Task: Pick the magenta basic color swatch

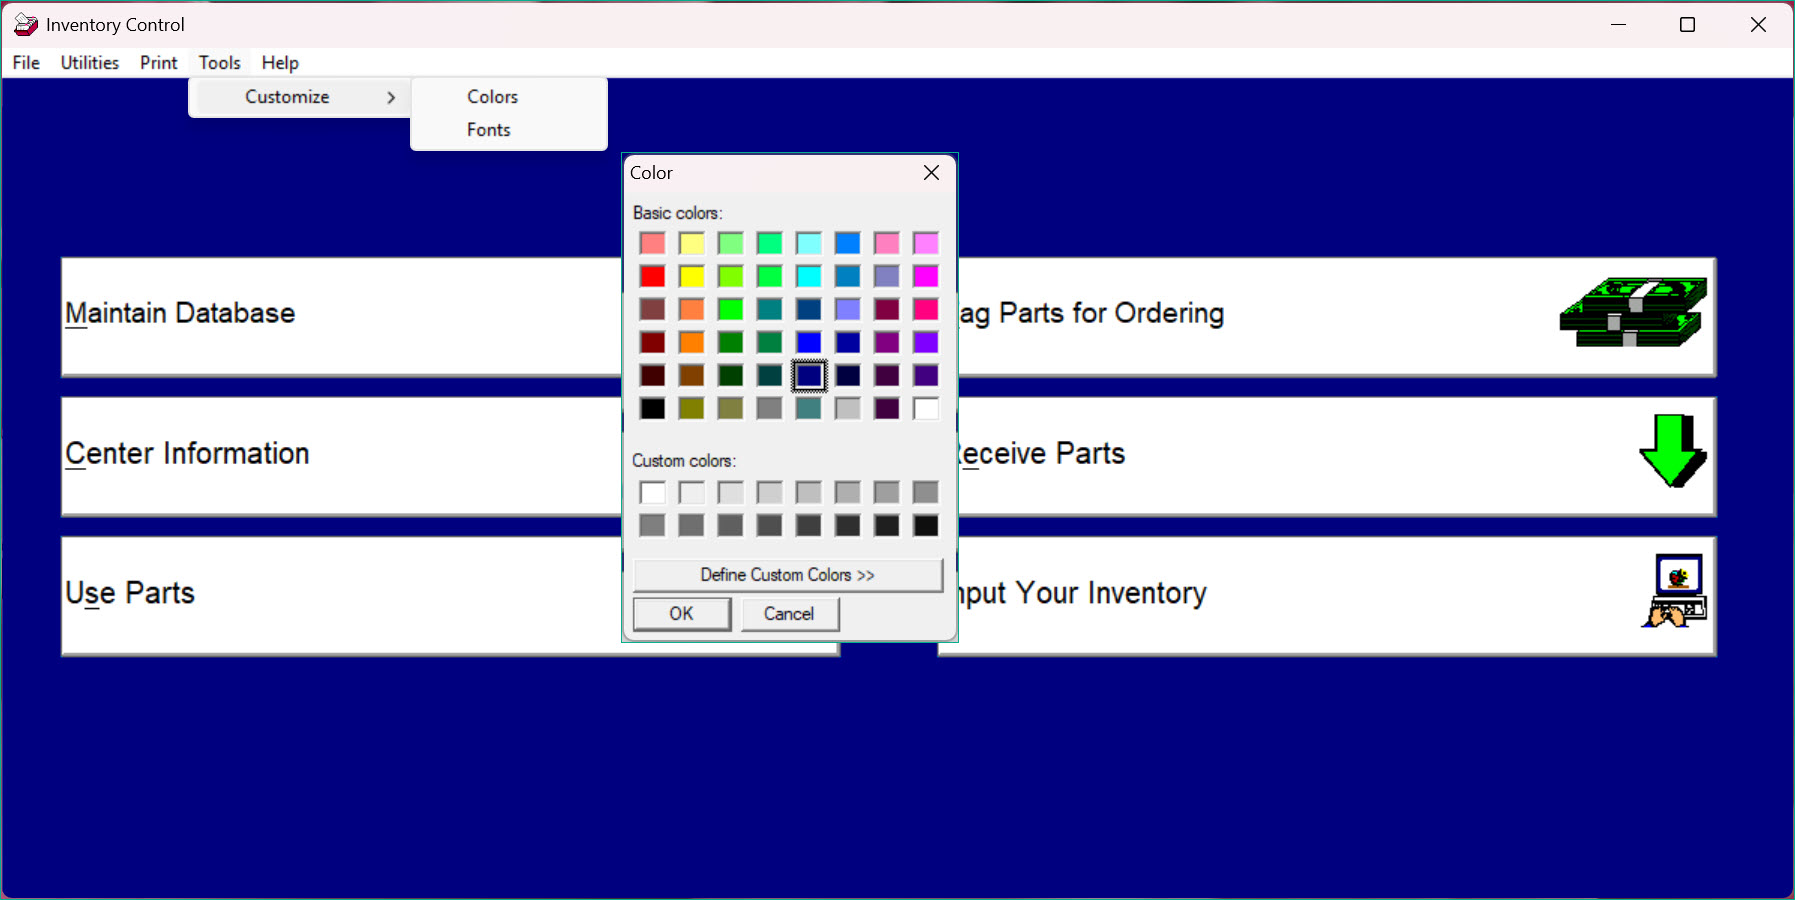Action: [x=925, y=276]
